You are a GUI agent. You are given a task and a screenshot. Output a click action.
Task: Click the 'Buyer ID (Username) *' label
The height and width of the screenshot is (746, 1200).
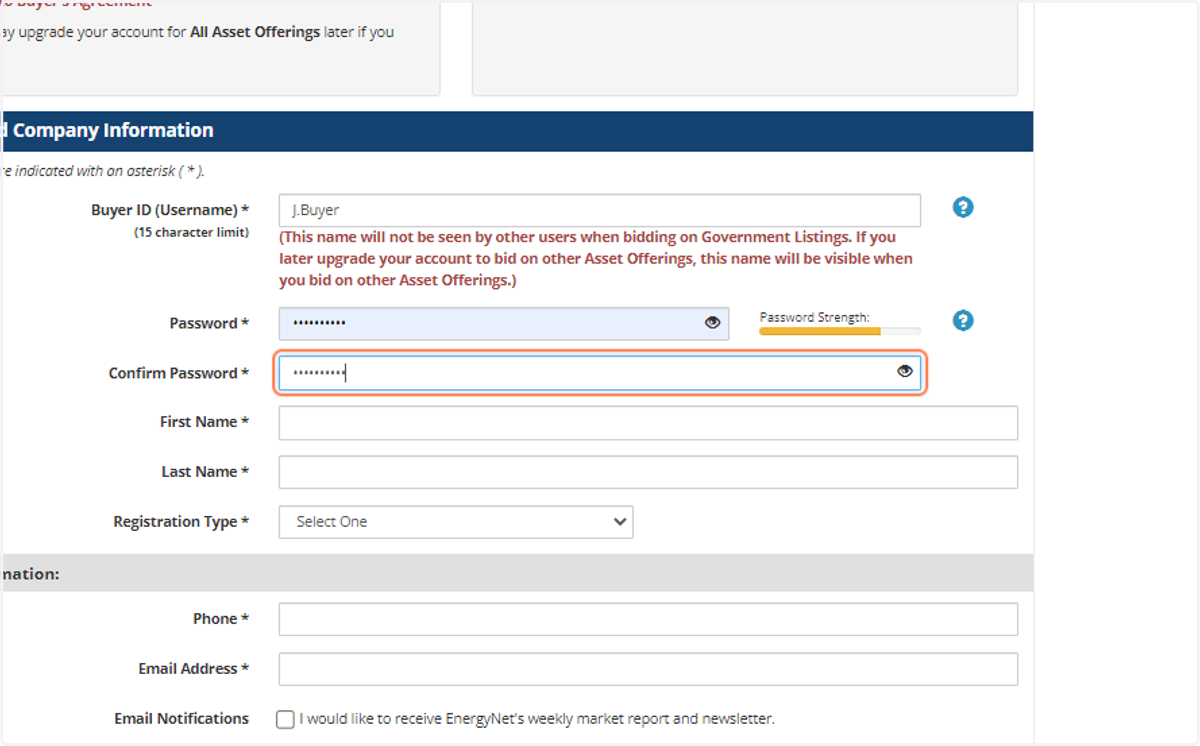tap(170, 210)
